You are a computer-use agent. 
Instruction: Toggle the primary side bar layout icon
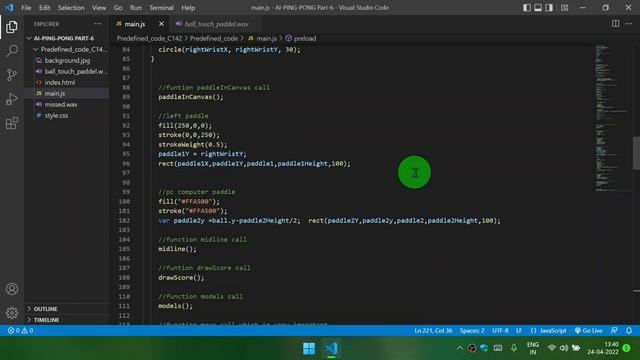[x=527, y=7]
